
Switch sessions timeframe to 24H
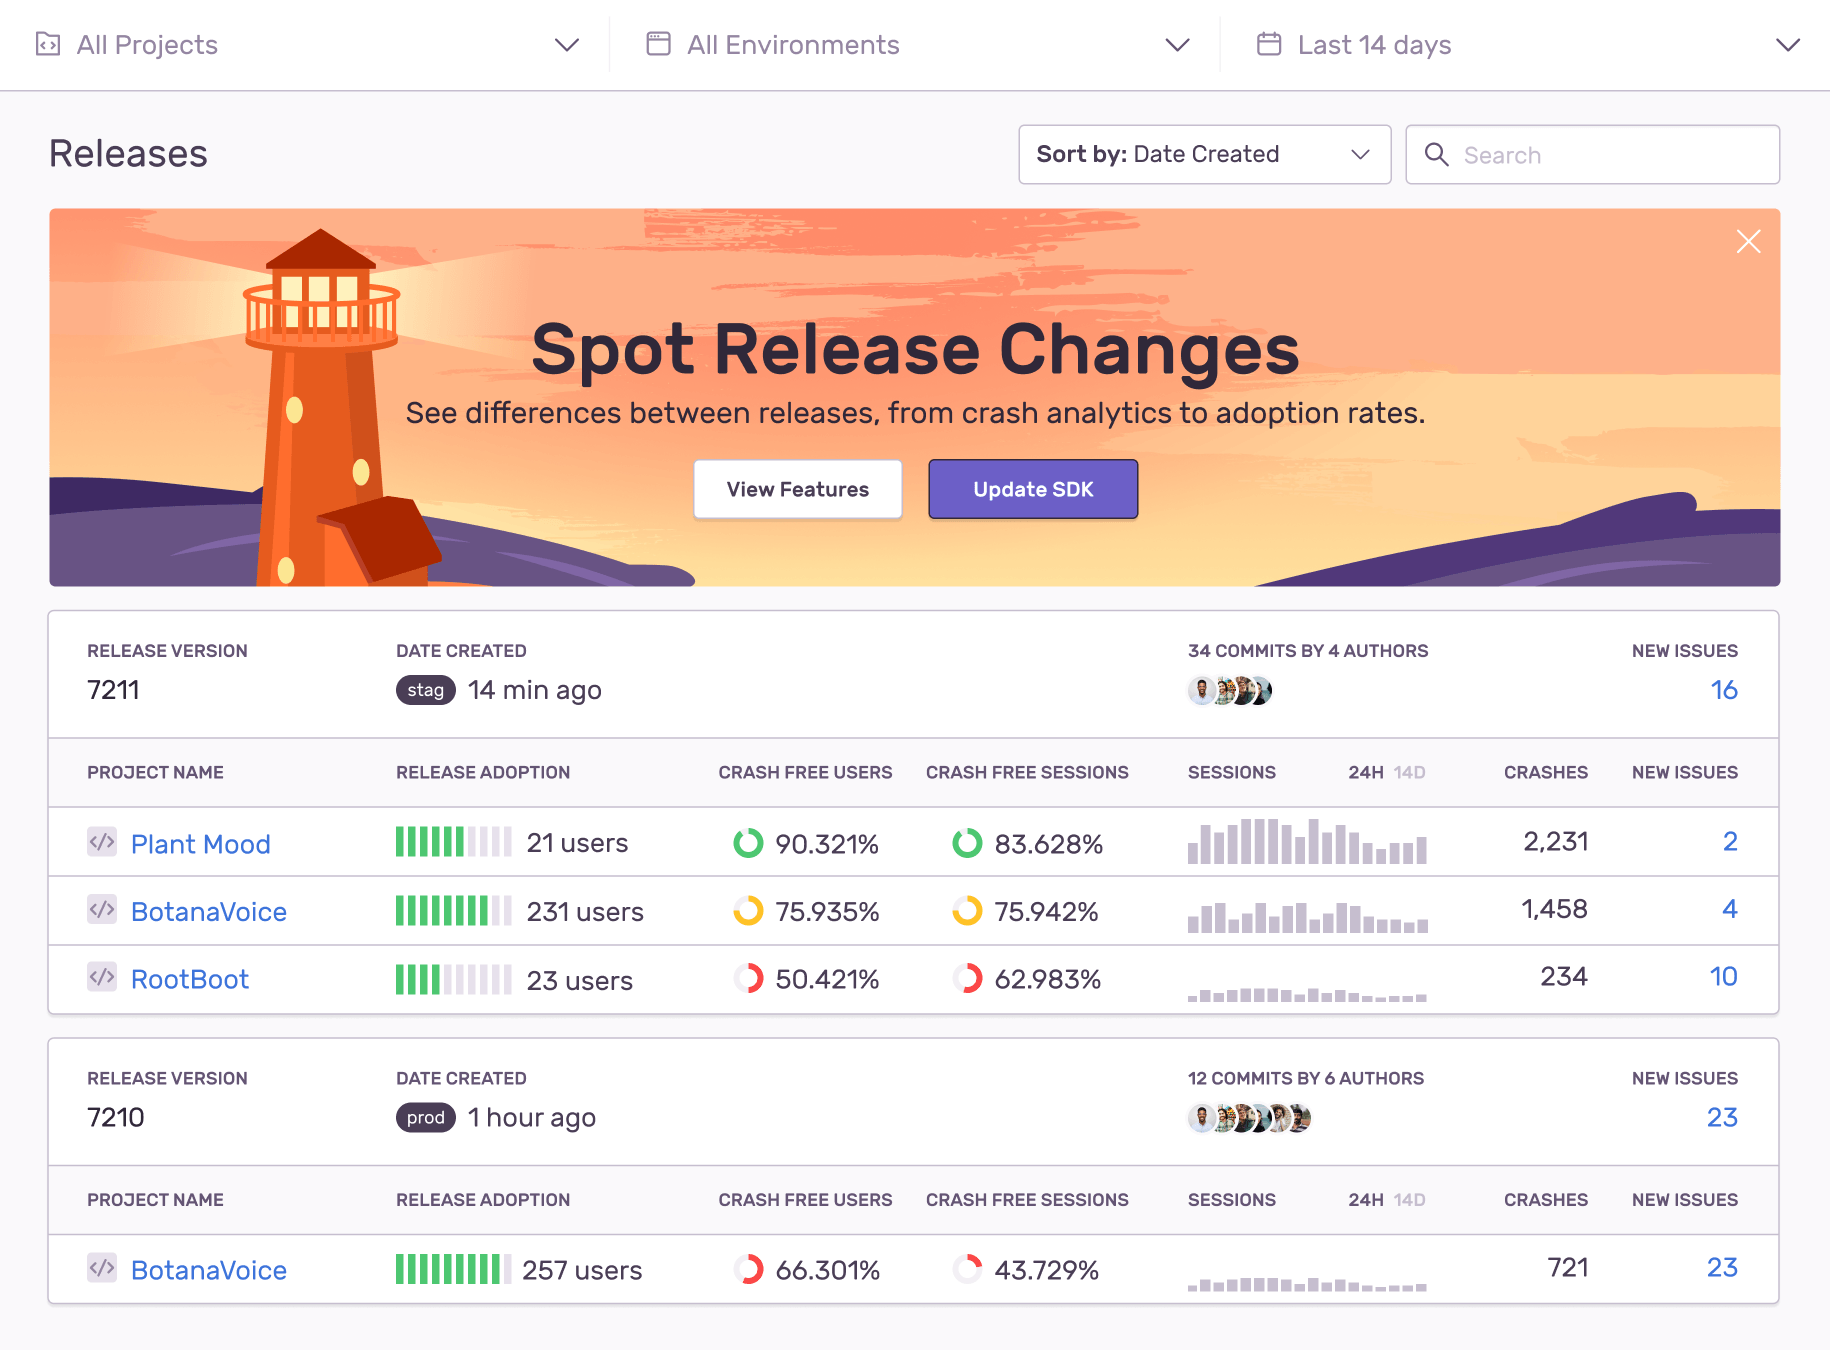[1364, 772]
